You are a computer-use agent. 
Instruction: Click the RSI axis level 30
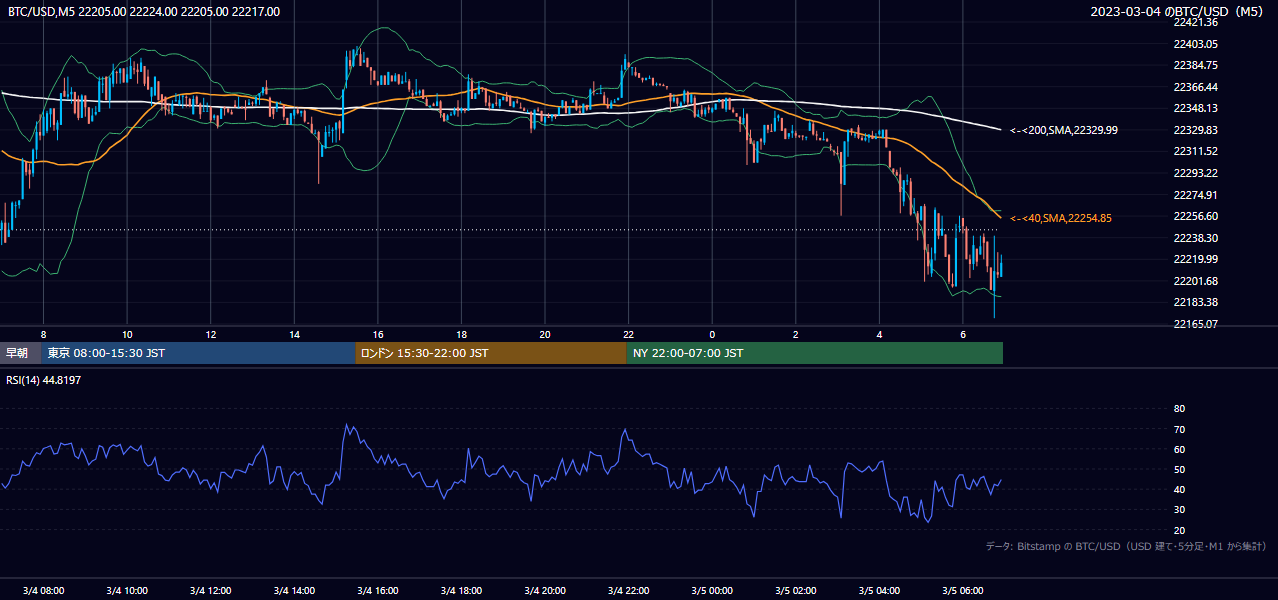pyautogui.click(x=1179, y=510)
